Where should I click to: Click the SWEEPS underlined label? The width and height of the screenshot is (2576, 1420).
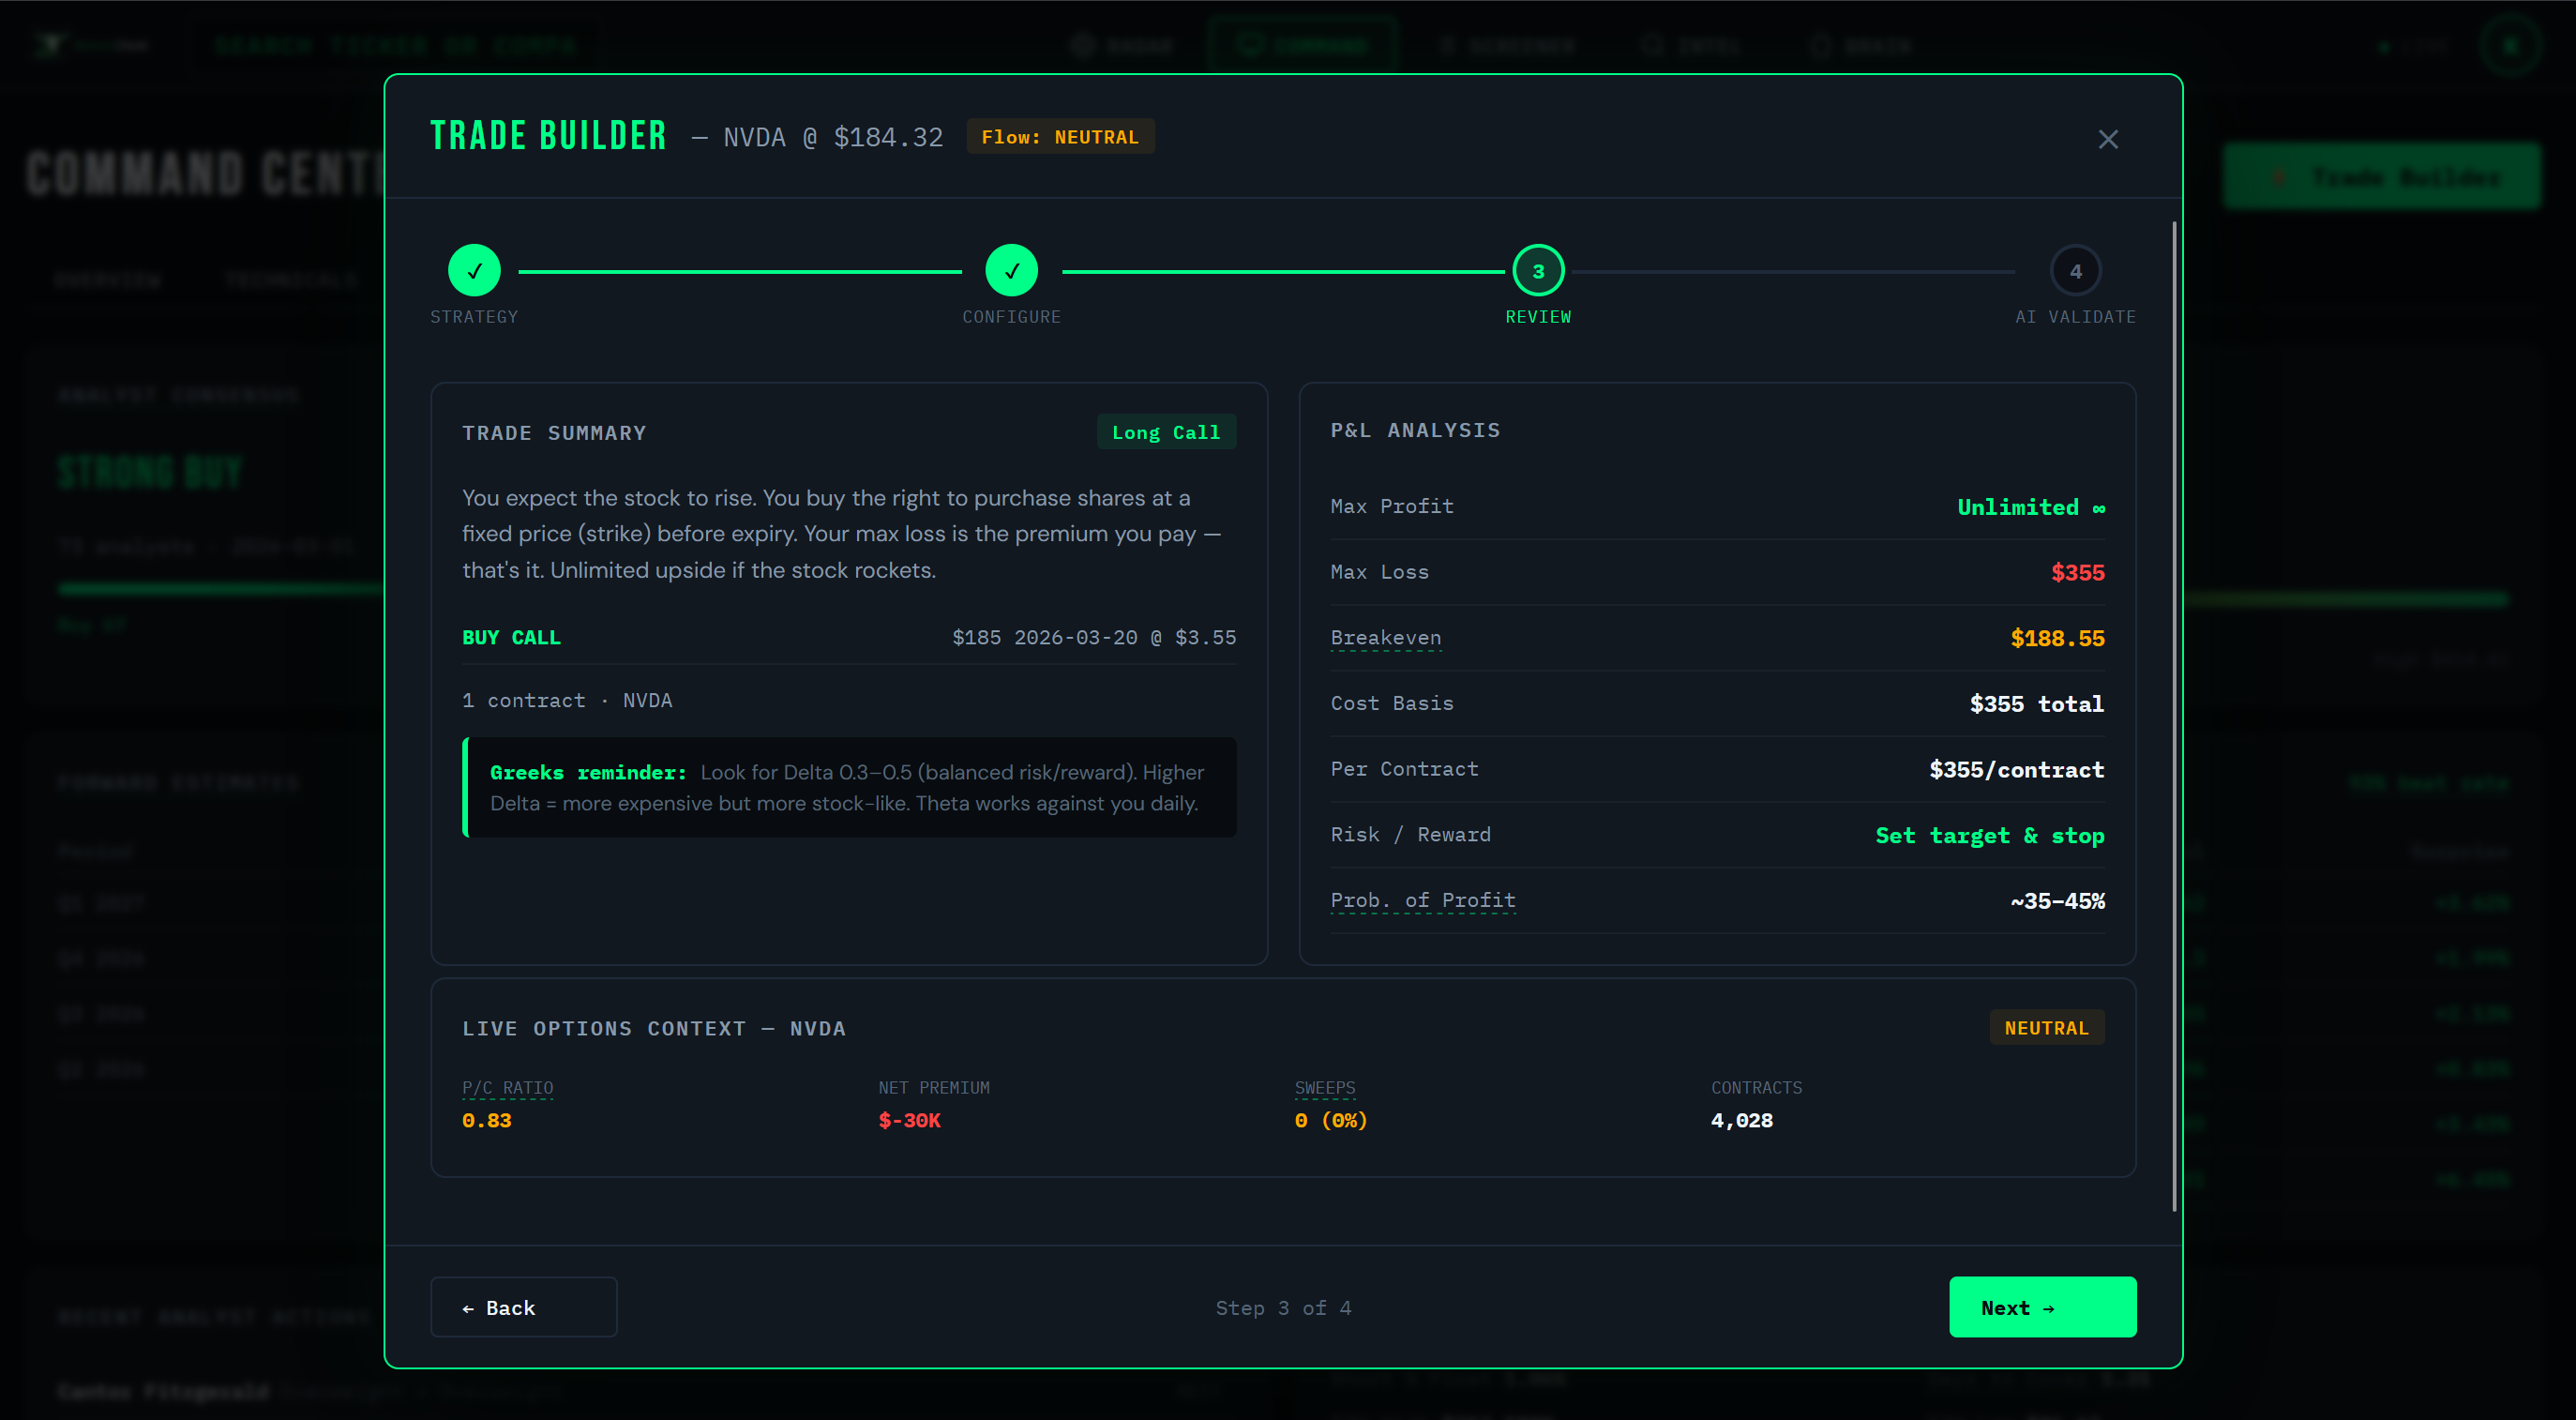point(1324,1088)
